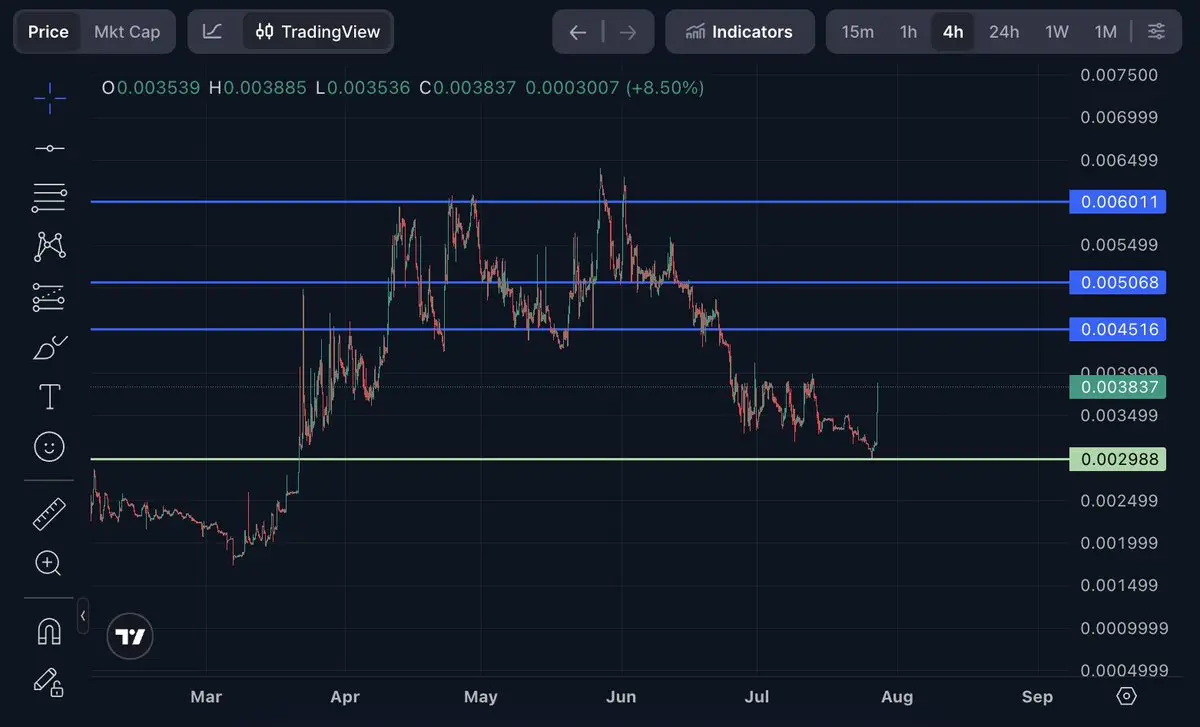The width and height of the screenshot is (1200, 727).
Task: Switch to simple line chart view
Action: point(212,32)
